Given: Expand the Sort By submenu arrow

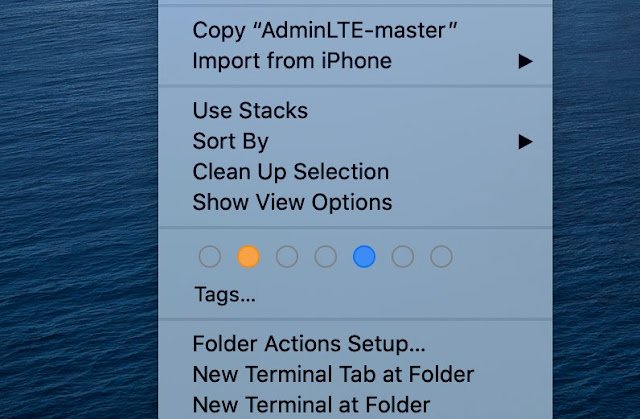Looking at the screenshot, I should coord(525,141).
